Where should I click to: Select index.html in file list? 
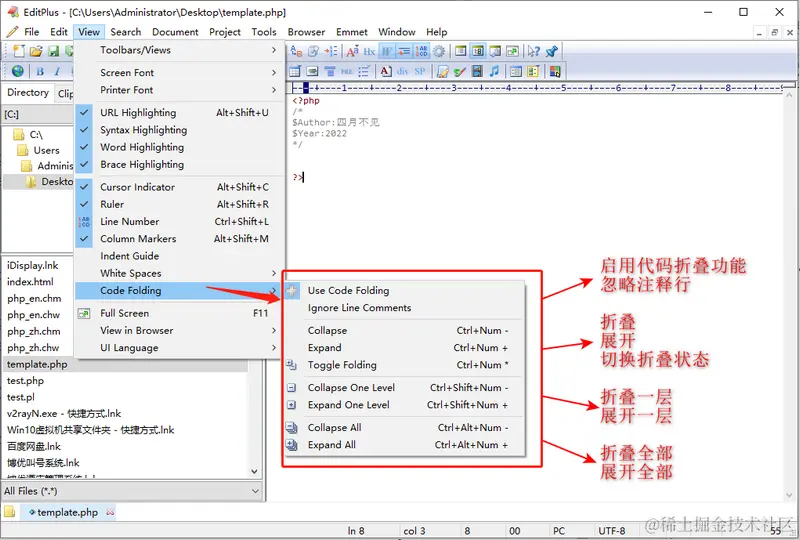30,282
